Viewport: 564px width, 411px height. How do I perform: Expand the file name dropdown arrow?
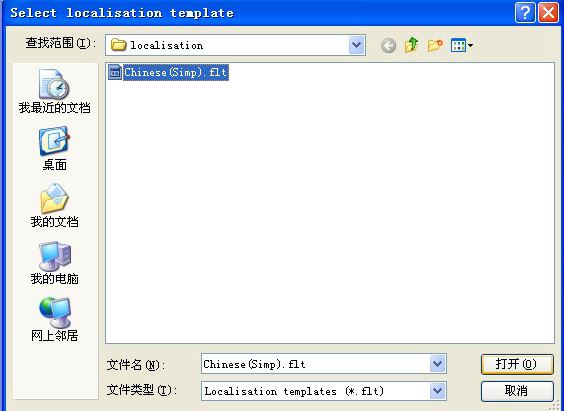[438, 364]
